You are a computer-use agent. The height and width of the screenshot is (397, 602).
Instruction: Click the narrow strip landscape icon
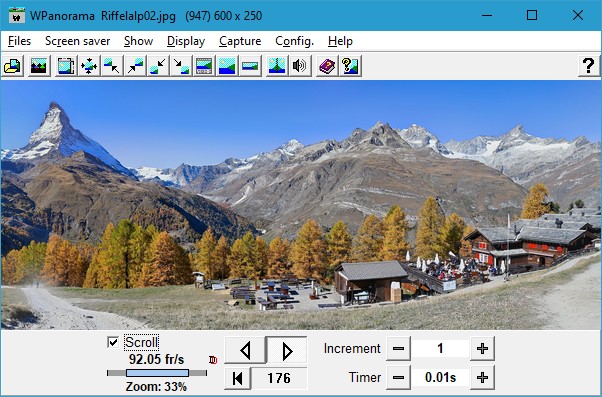[250, 66]
